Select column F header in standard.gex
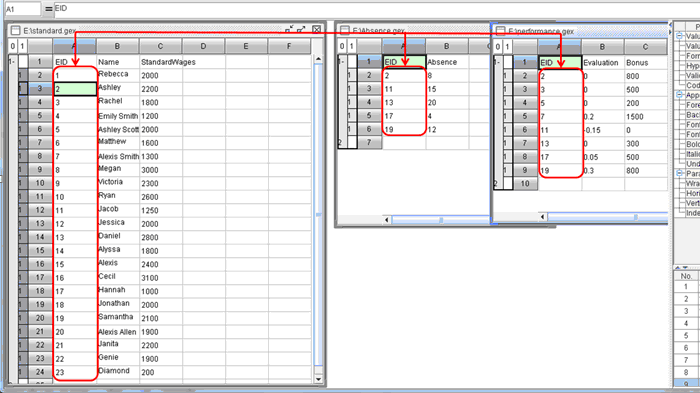The width and height of the screenshot is (700, 393). click(x=289, y=46)
